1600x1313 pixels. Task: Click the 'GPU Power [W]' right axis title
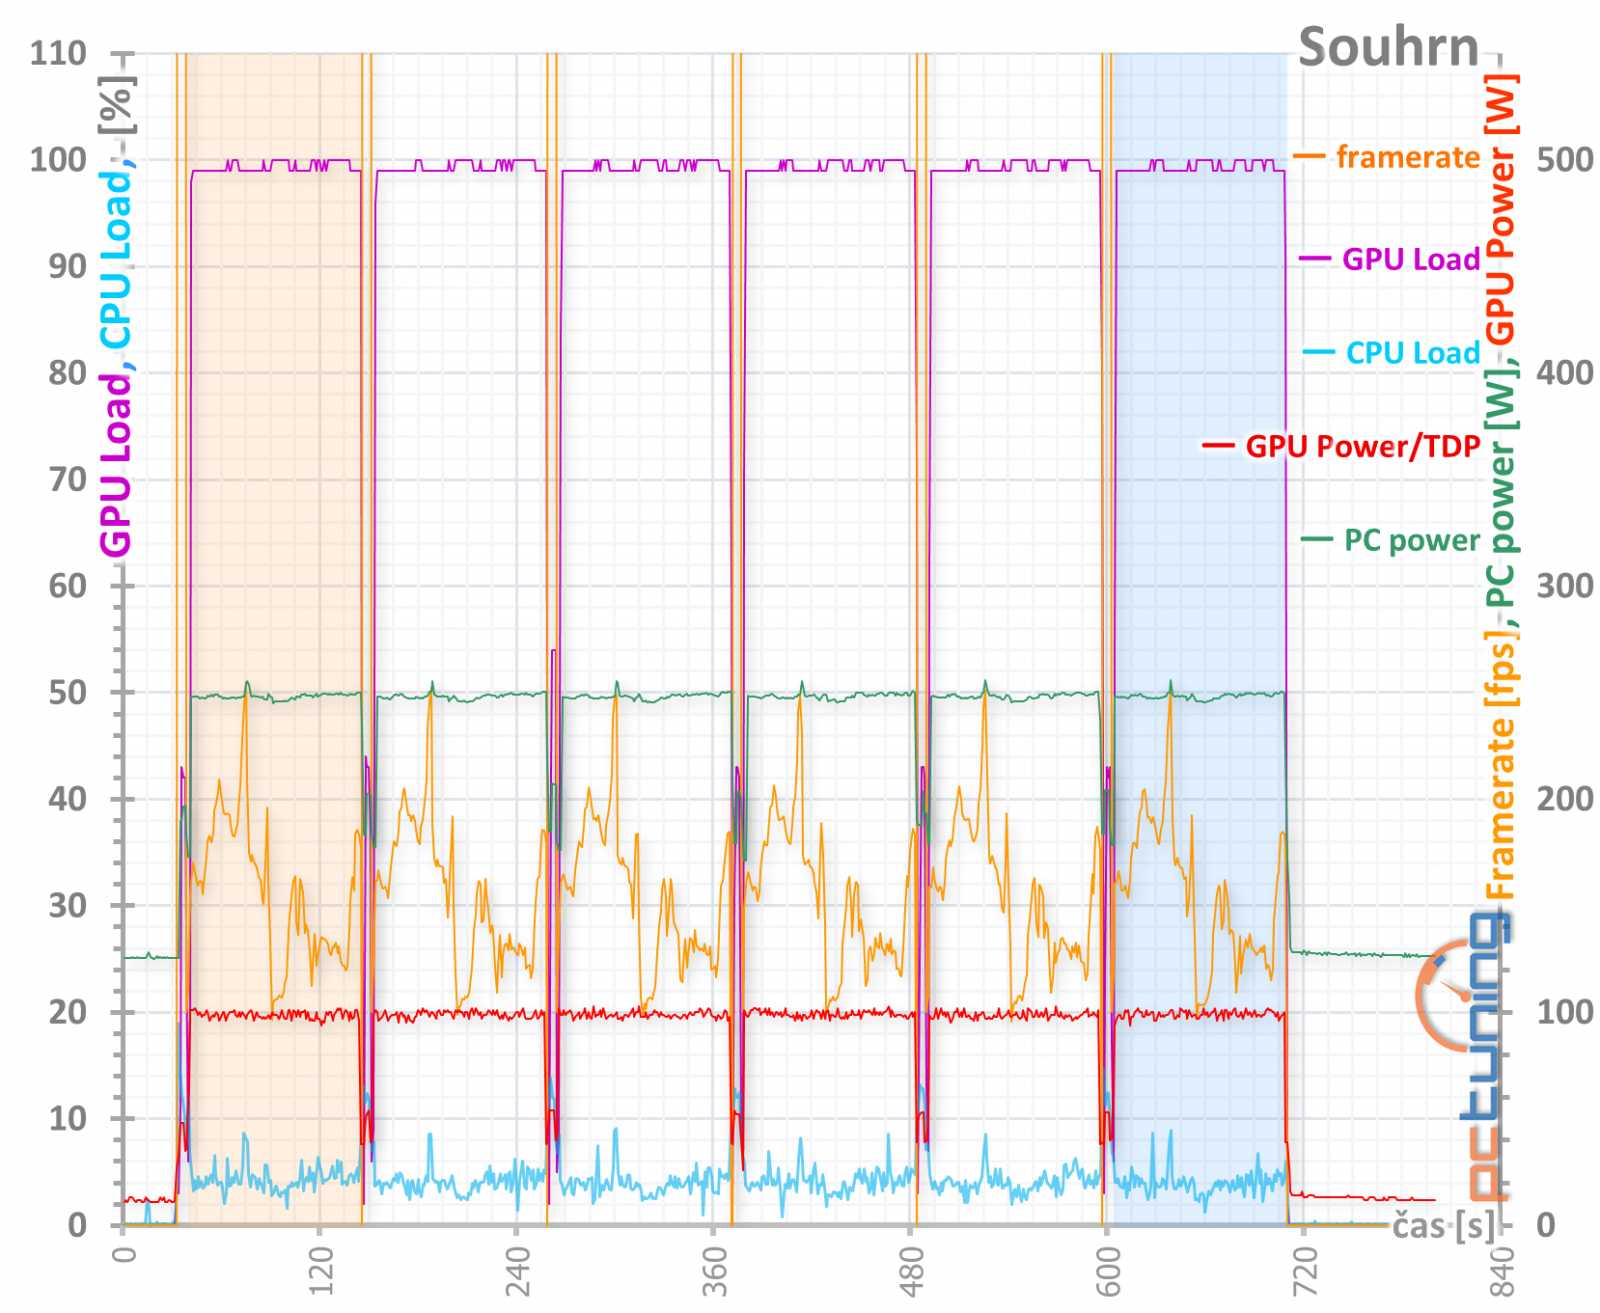[x=1500, y=208]
